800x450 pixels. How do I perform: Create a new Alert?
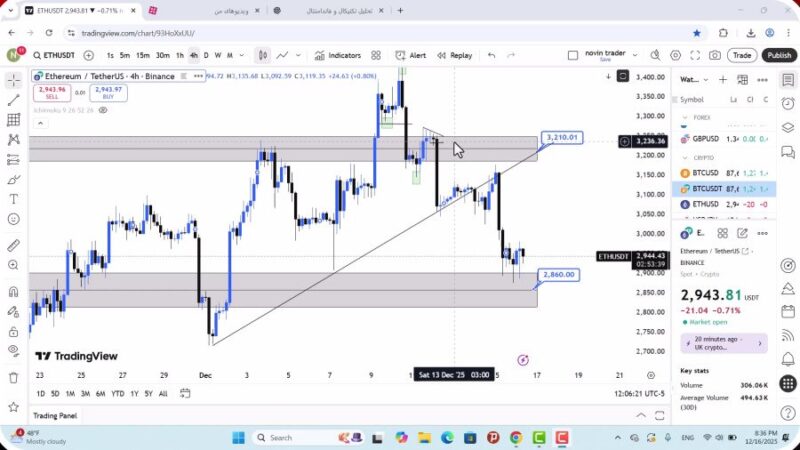(x=410, y=56)
